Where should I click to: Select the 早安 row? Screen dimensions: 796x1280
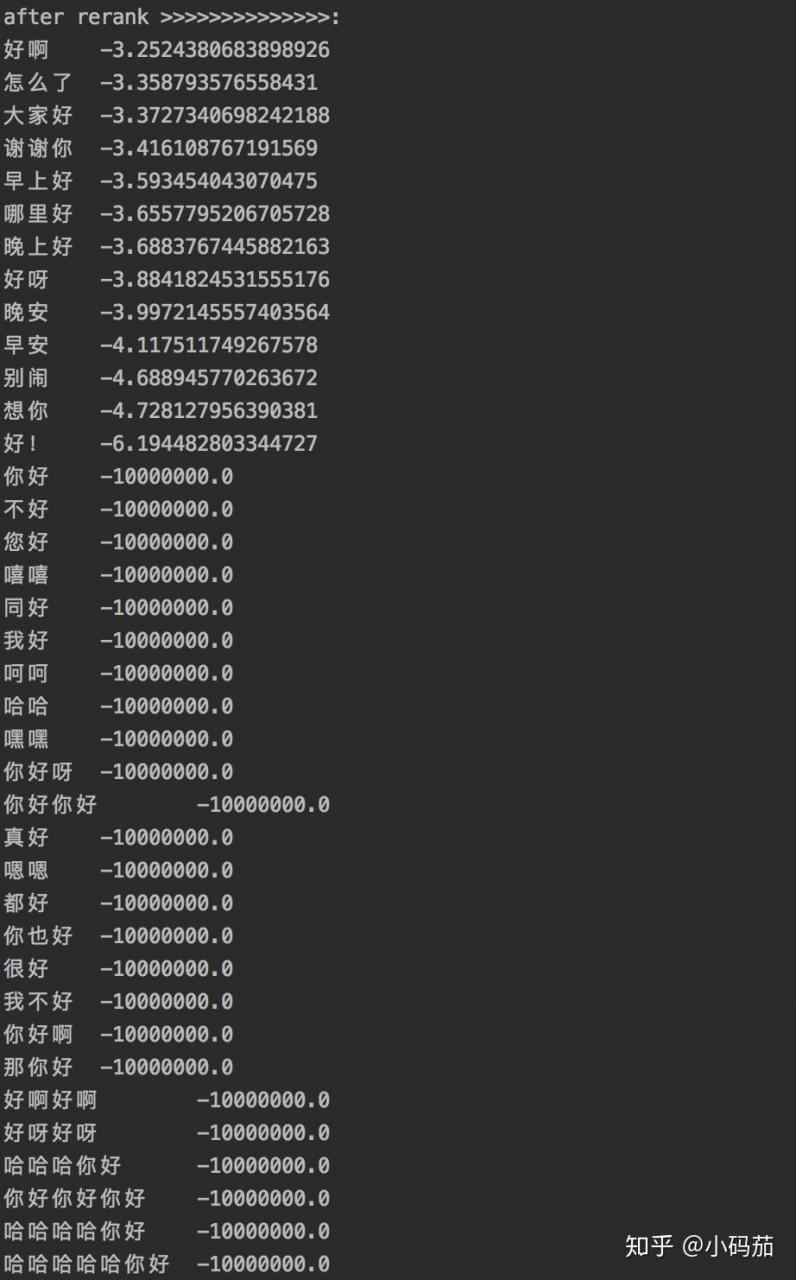[160, 345]
